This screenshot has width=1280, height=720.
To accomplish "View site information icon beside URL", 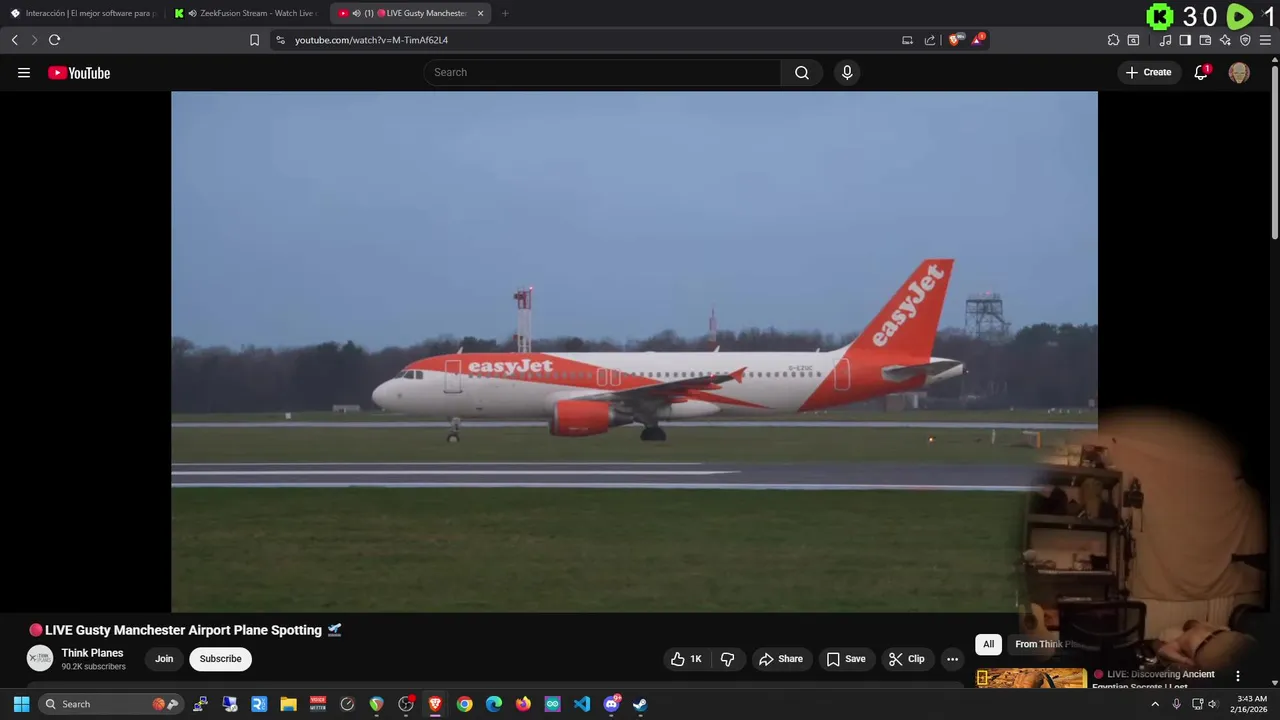I will (x=280, y=40).
